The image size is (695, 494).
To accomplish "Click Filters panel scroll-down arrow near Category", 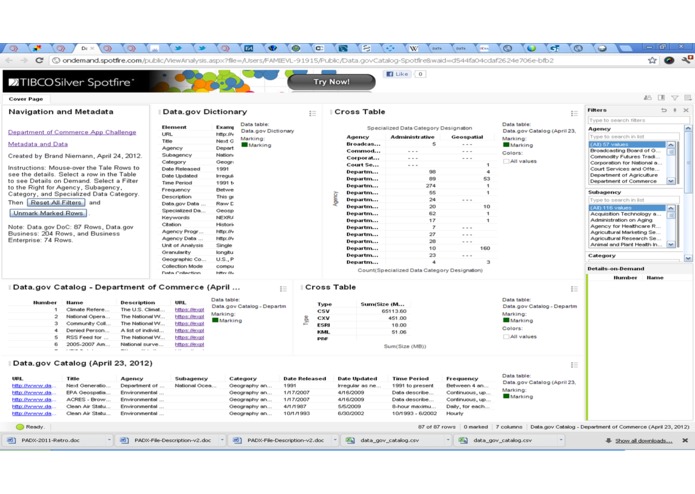I will point(688,258).
